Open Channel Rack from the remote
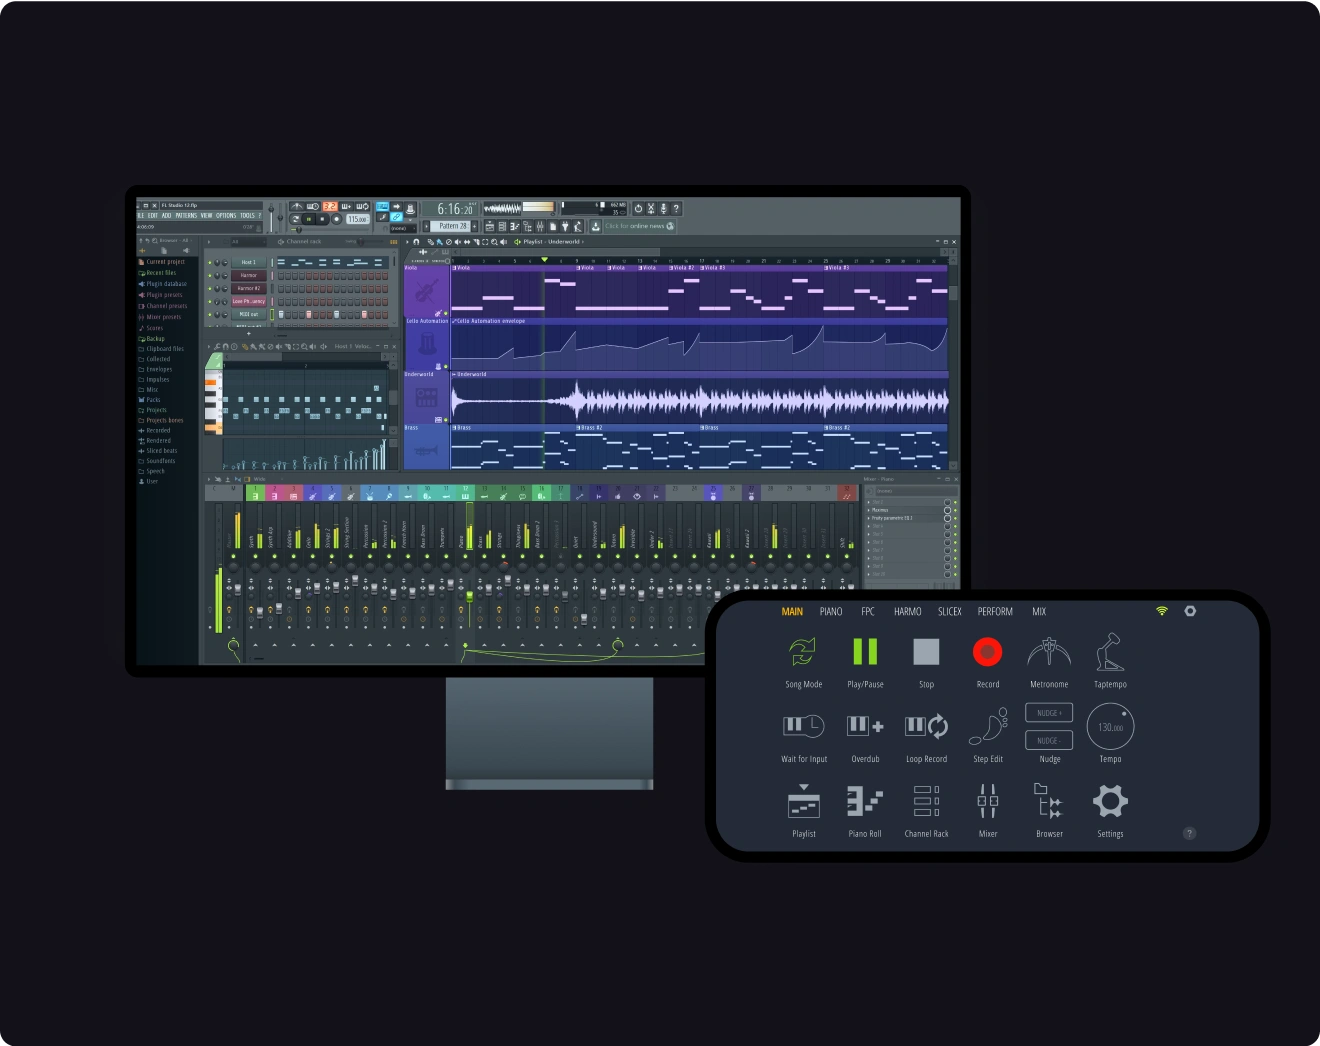Viewport: 1320px width, 1046px height. pos(927,801)
